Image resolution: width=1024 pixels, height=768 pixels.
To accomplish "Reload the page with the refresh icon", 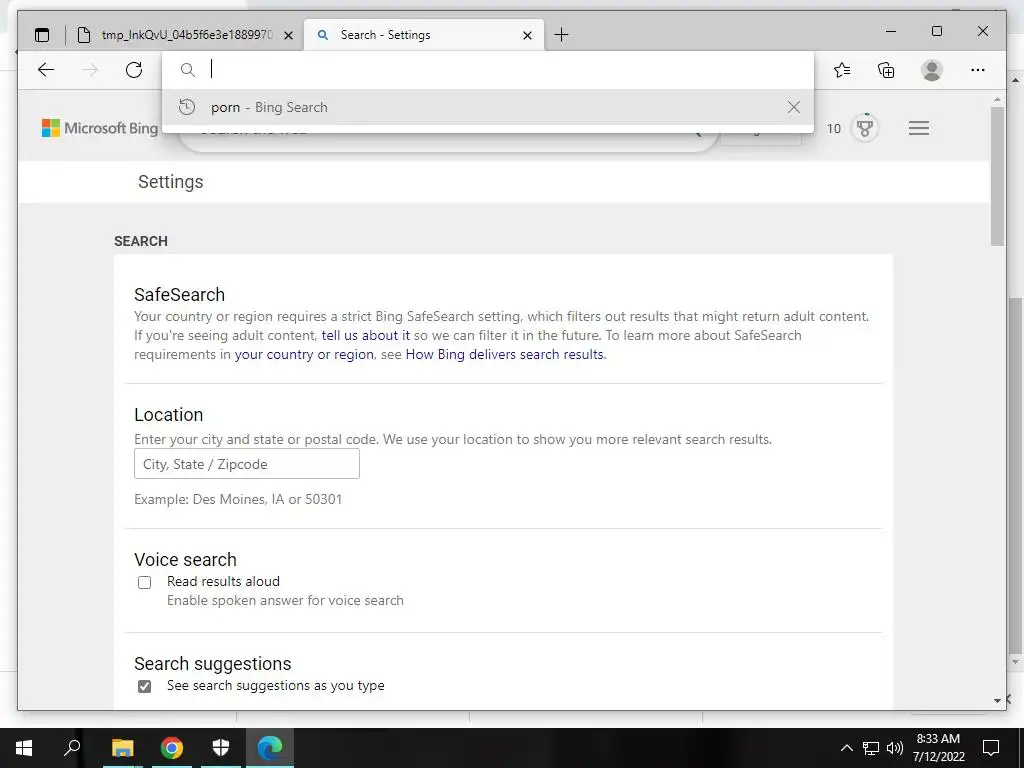I will pyautogui.click(x=134, y=70).
